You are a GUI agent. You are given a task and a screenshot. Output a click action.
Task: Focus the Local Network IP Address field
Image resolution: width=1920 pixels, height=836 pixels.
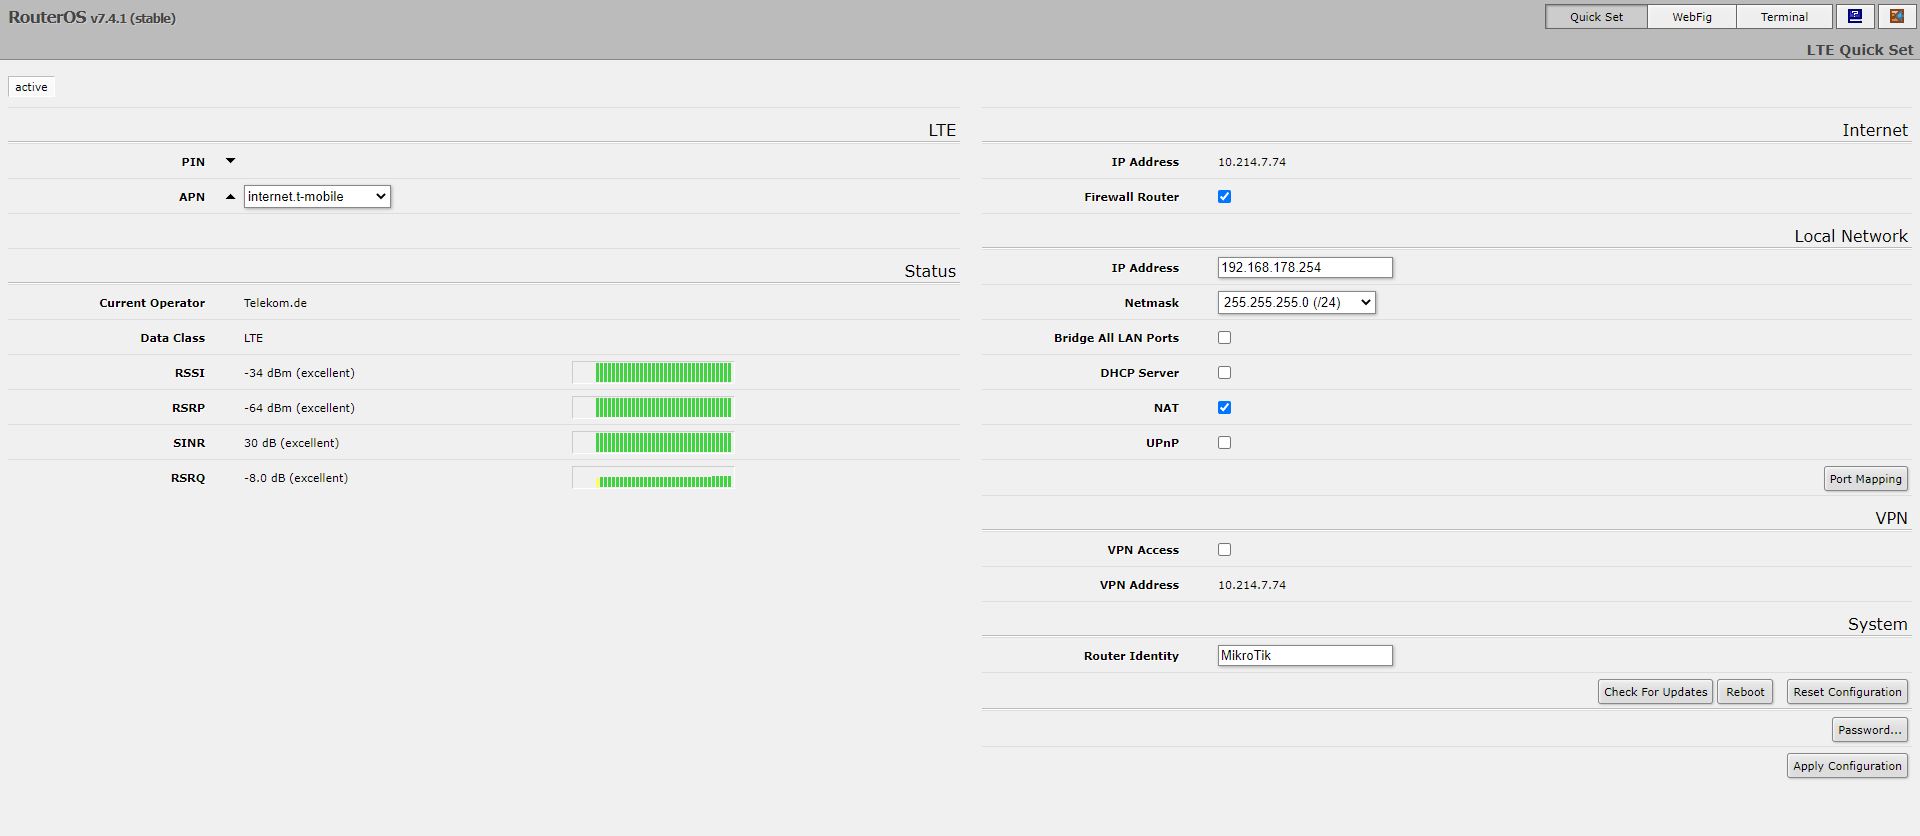(x=1305, y=267)
